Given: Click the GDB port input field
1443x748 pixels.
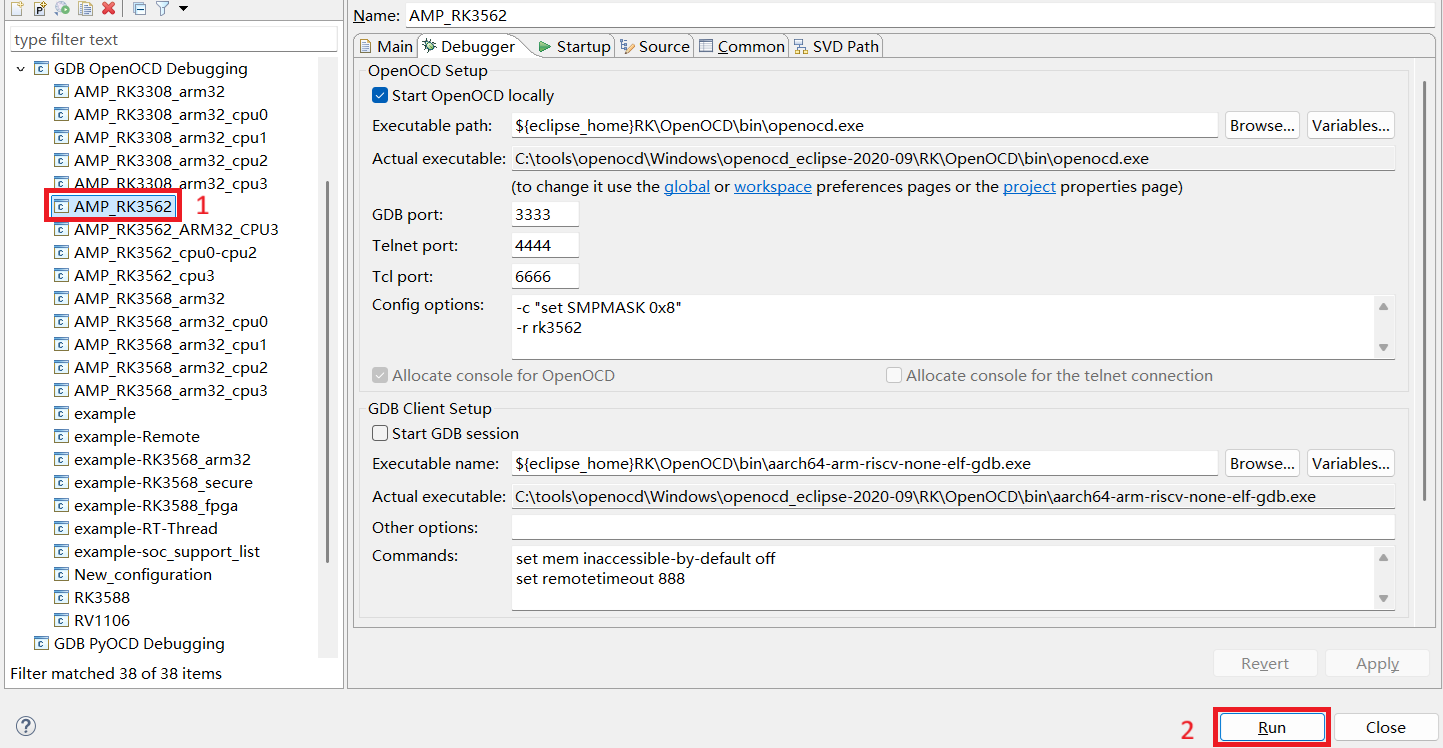Looking at the screenshot, I should [x=544, y=215].
